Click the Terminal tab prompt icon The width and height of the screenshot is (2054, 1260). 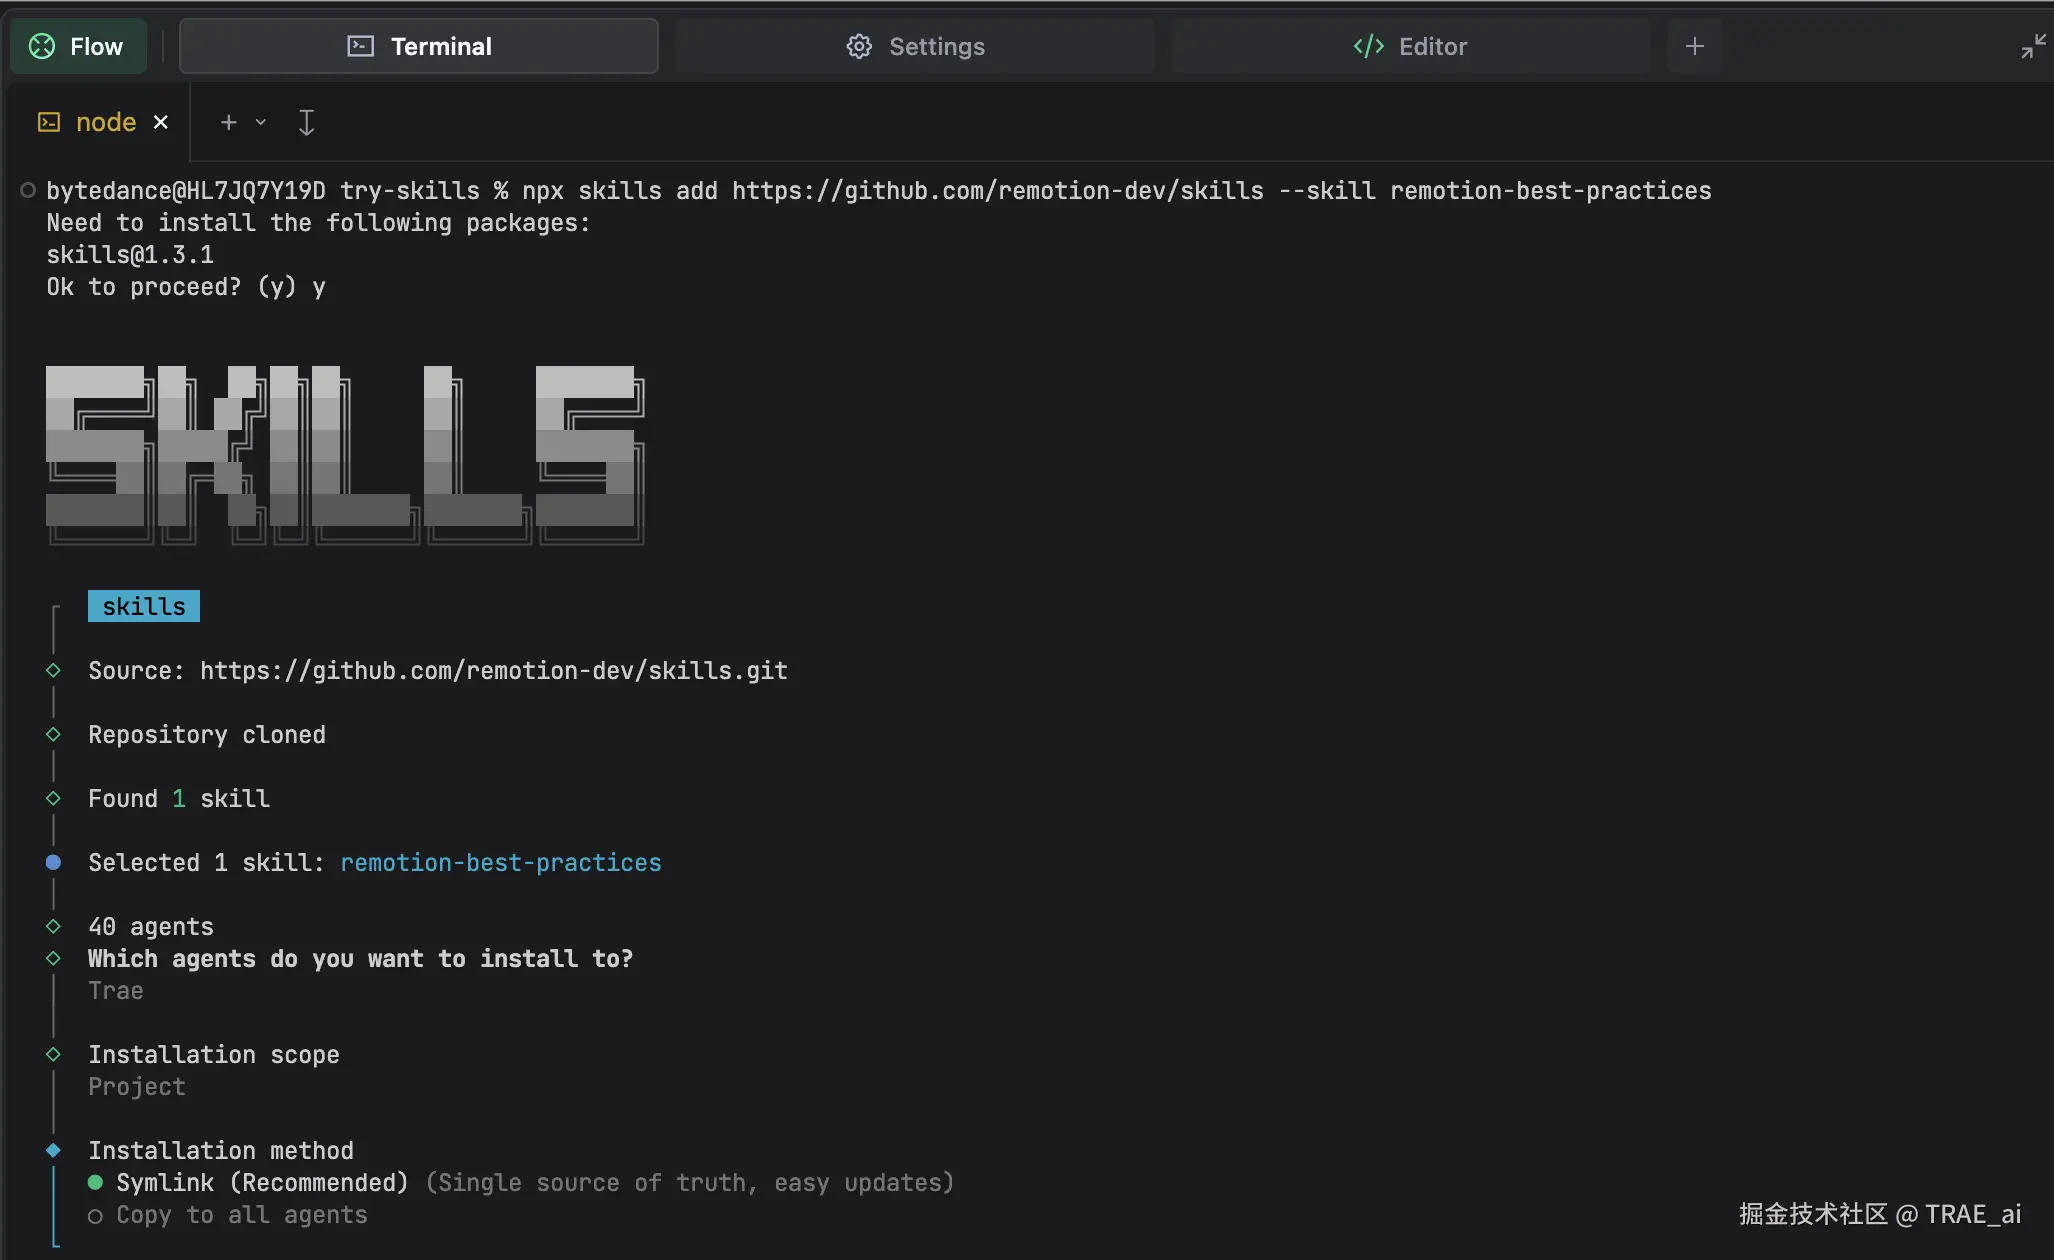tap(360, 46)
